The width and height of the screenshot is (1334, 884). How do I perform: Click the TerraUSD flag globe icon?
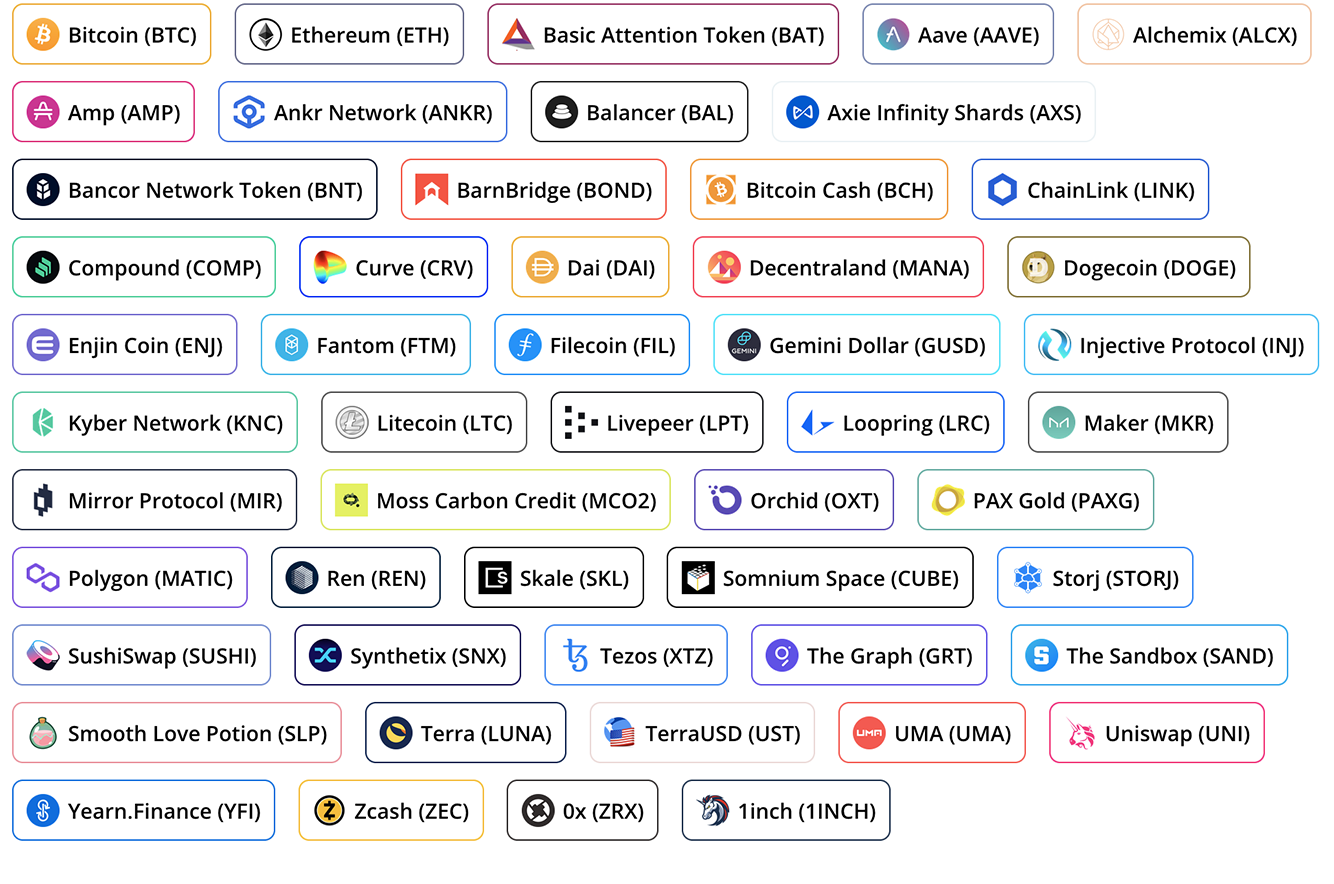621,734
